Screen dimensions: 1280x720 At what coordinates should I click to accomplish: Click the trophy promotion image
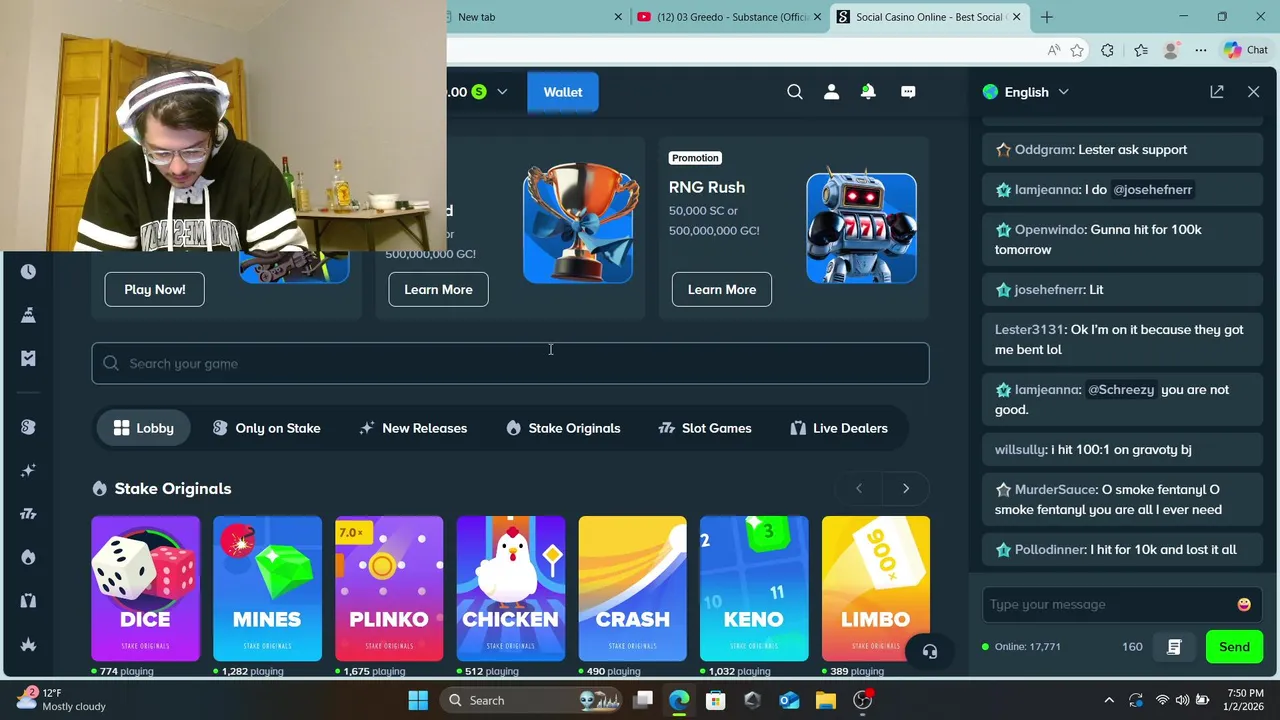[x=578, y=224]
